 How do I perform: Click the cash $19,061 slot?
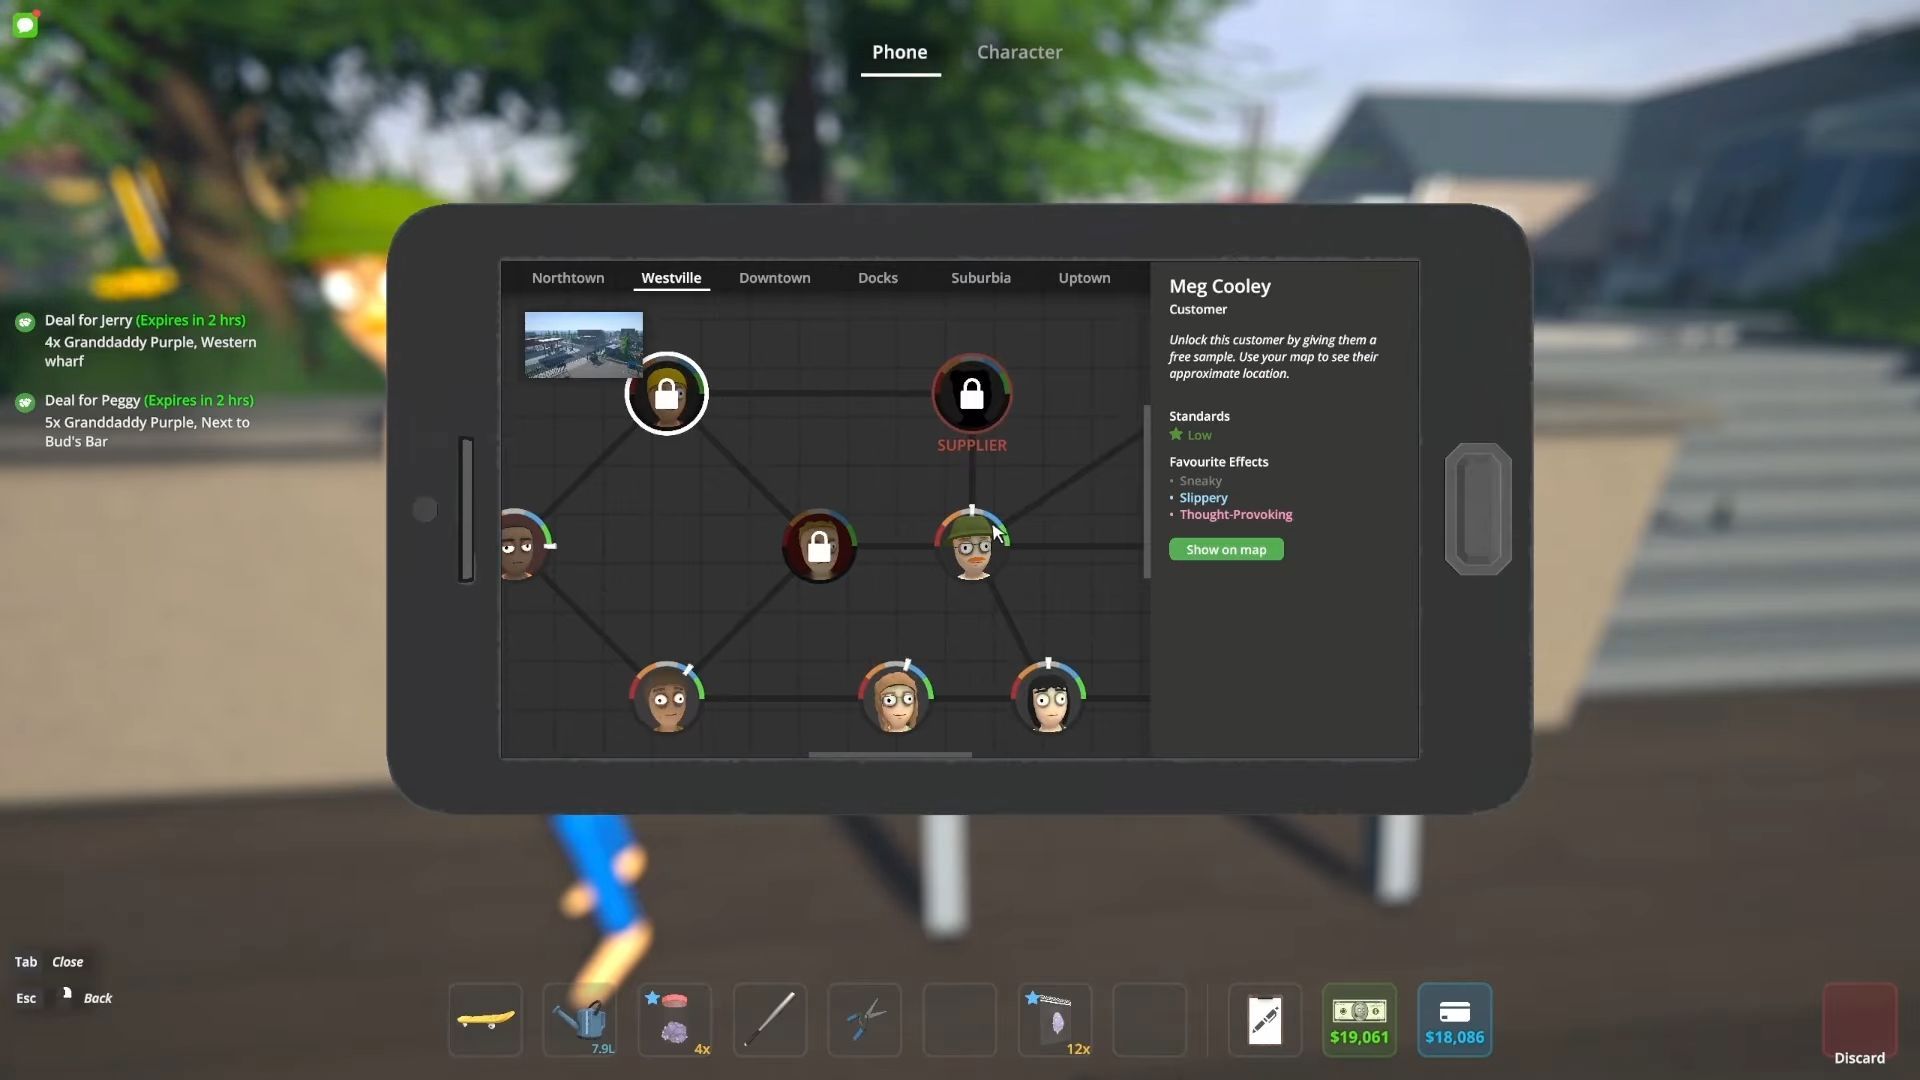pyautogui.click(x=1359, y=1019)
